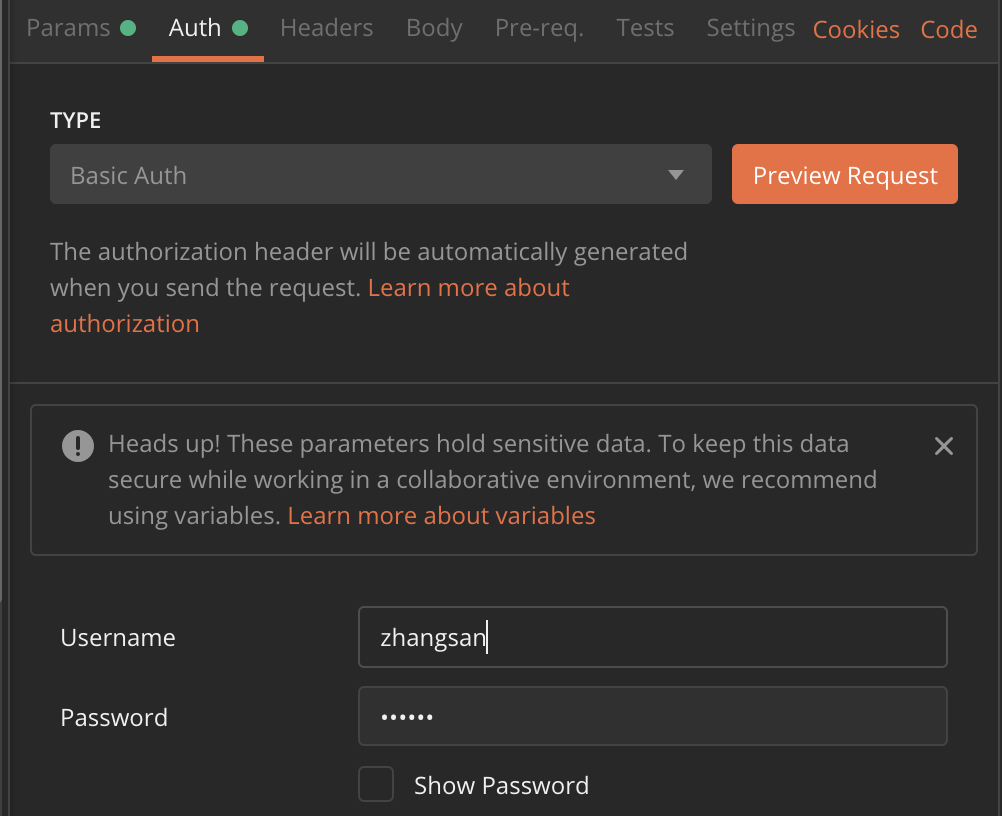
Task: Follow Learn more about authorization link
Action: click(309, 306)
